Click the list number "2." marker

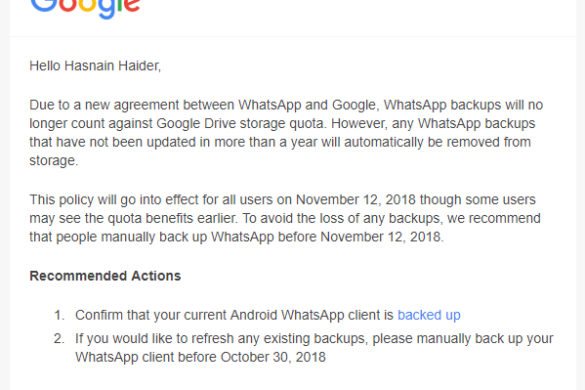59,338
